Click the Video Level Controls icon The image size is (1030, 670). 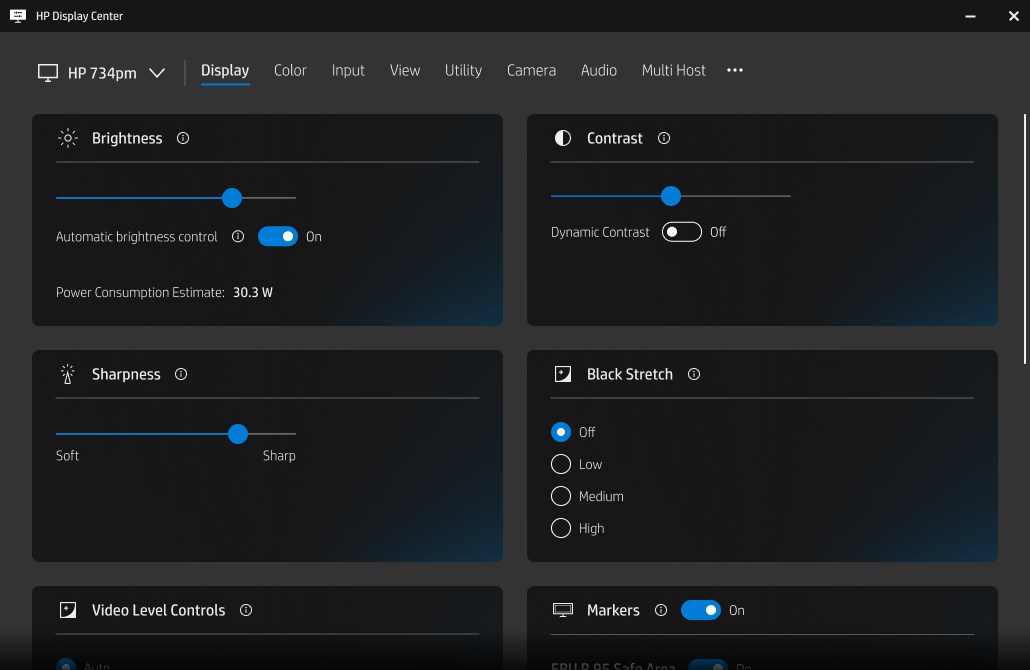pos(67,610)
